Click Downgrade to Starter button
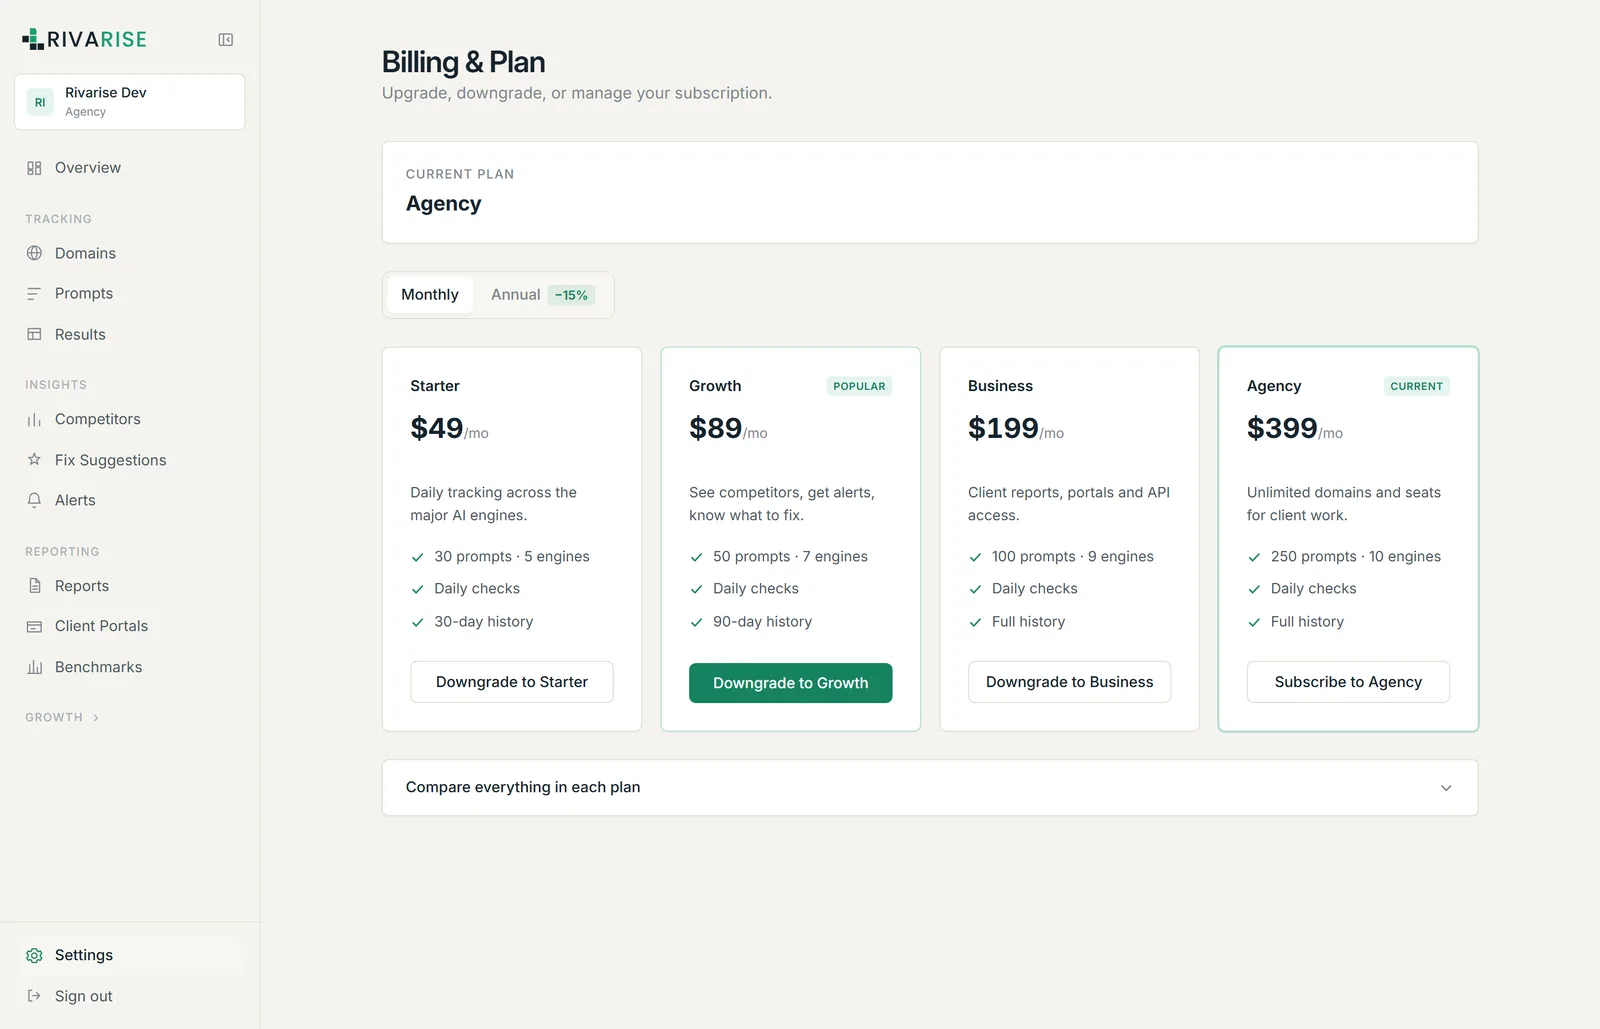Viewport: 1600px width, 1029px height. (x=512, y=682)
